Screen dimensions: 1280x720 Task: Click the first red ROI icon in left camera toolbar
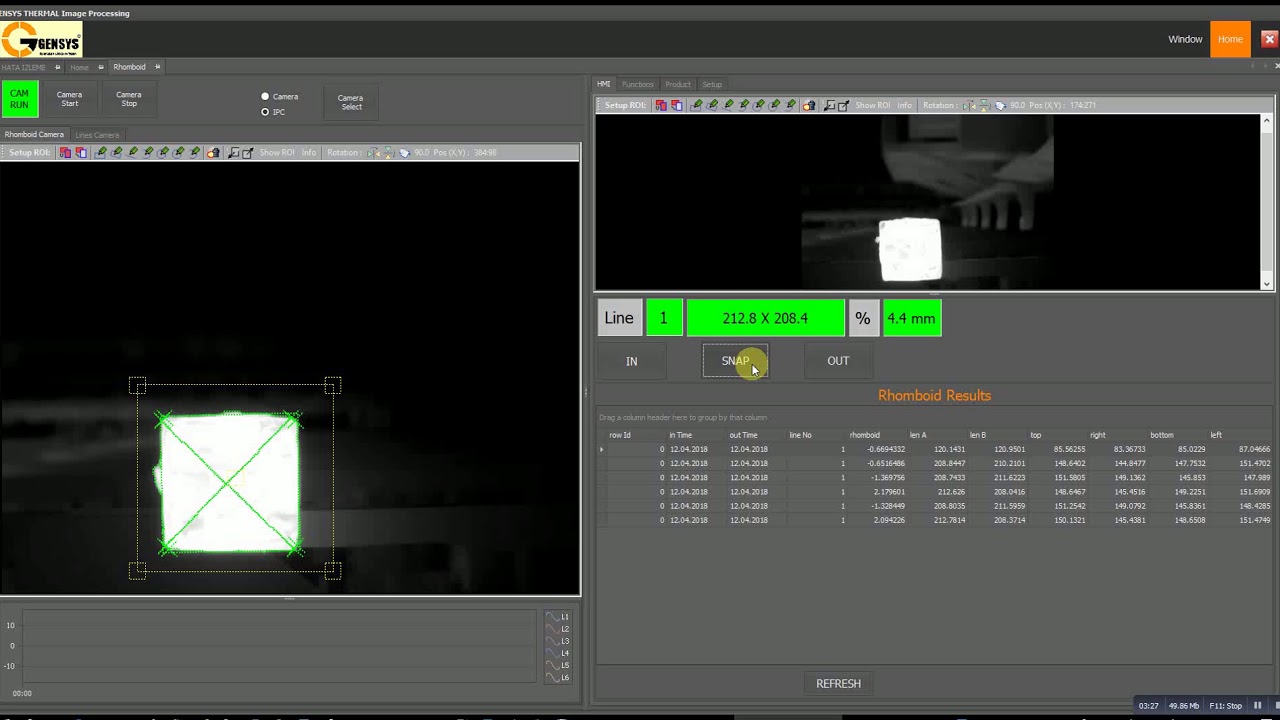[65, 152]
